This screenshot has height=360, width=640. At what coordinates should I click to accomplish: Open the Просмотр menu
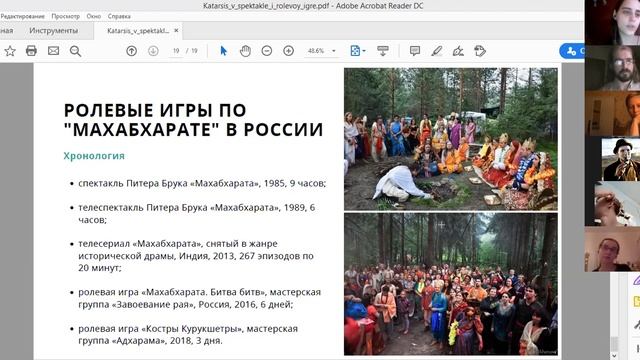65,16
